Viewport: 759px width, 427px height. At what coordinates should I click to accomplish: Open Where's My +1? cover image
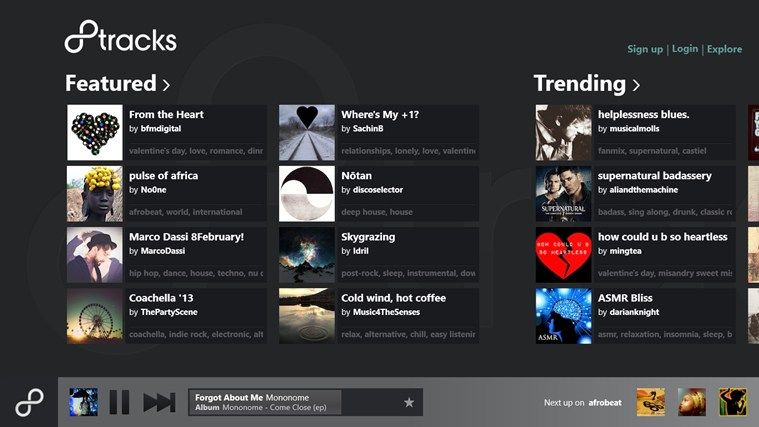307,133
